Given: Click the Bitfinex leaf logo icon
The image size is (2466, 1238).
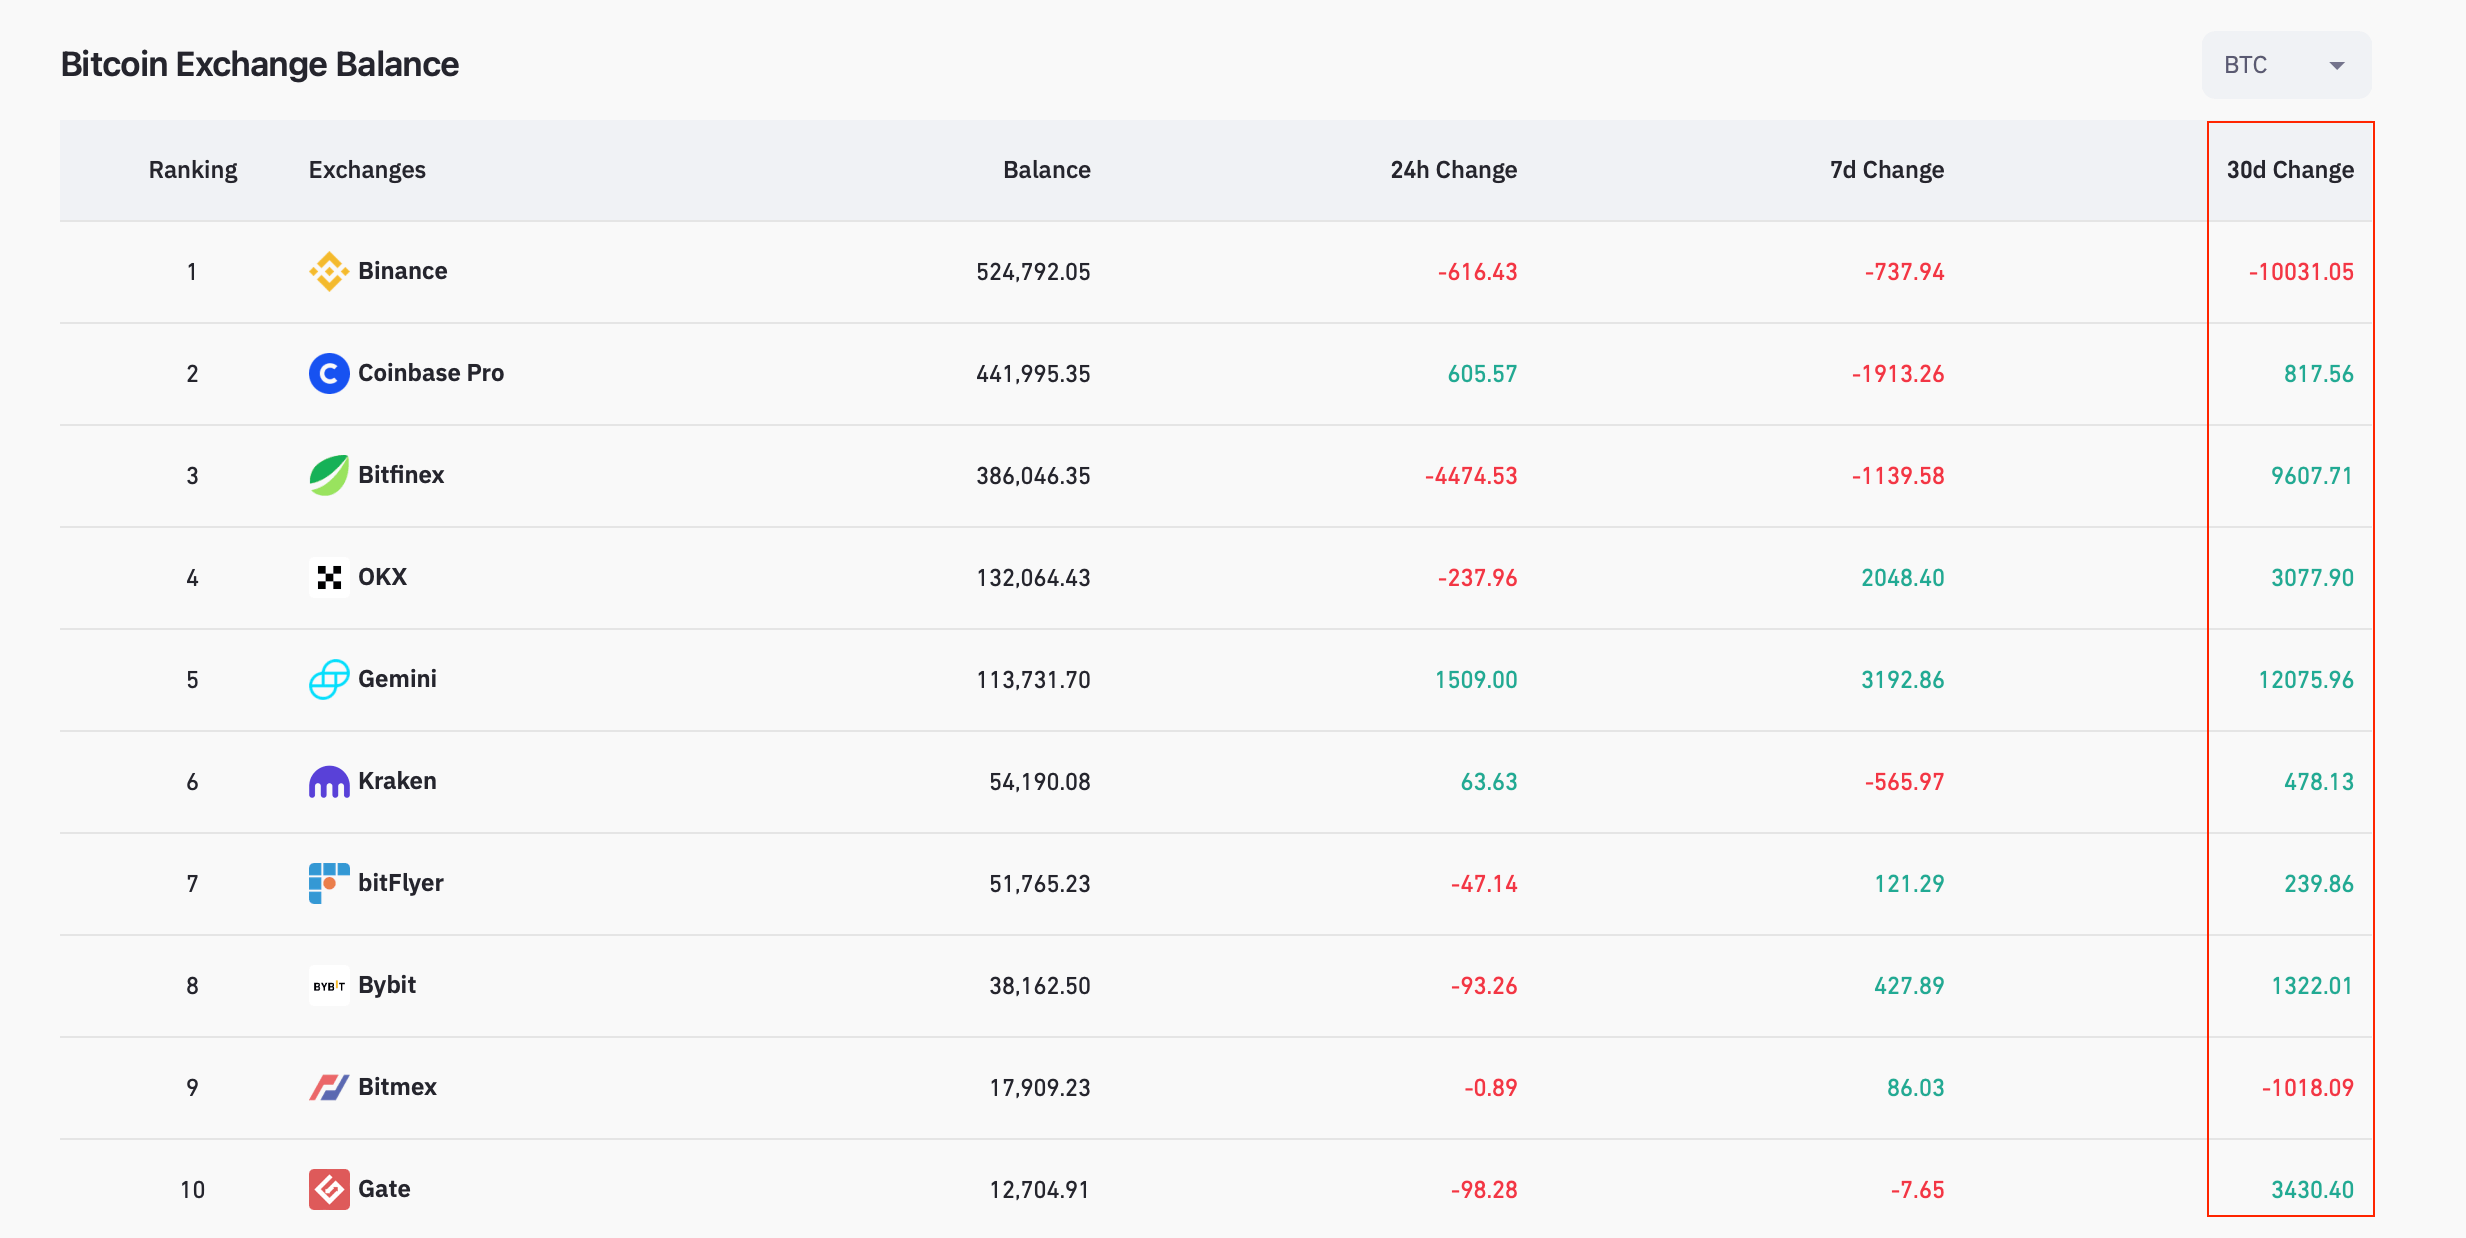Looking at the screenshot, I should [x=328, y=475].
